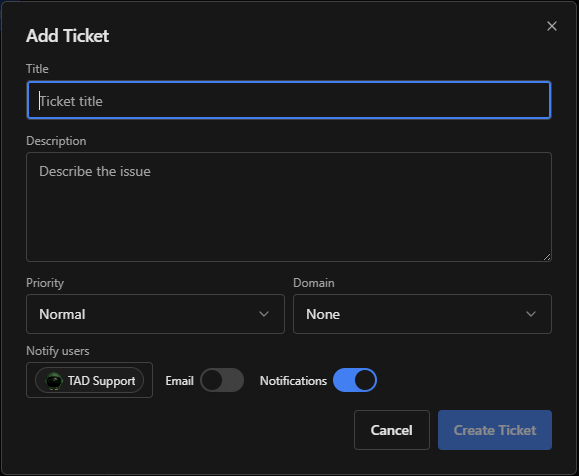Cancel the ticket creation

(x=392, y=430)
